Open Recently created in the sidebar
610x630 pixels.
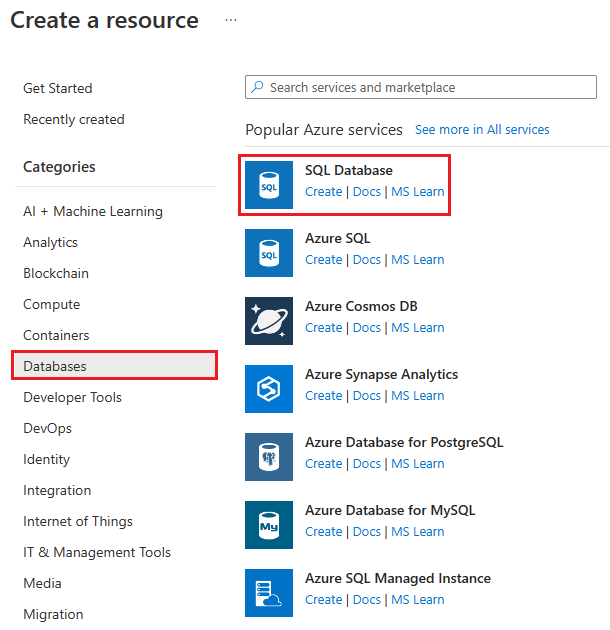point(74,119)
